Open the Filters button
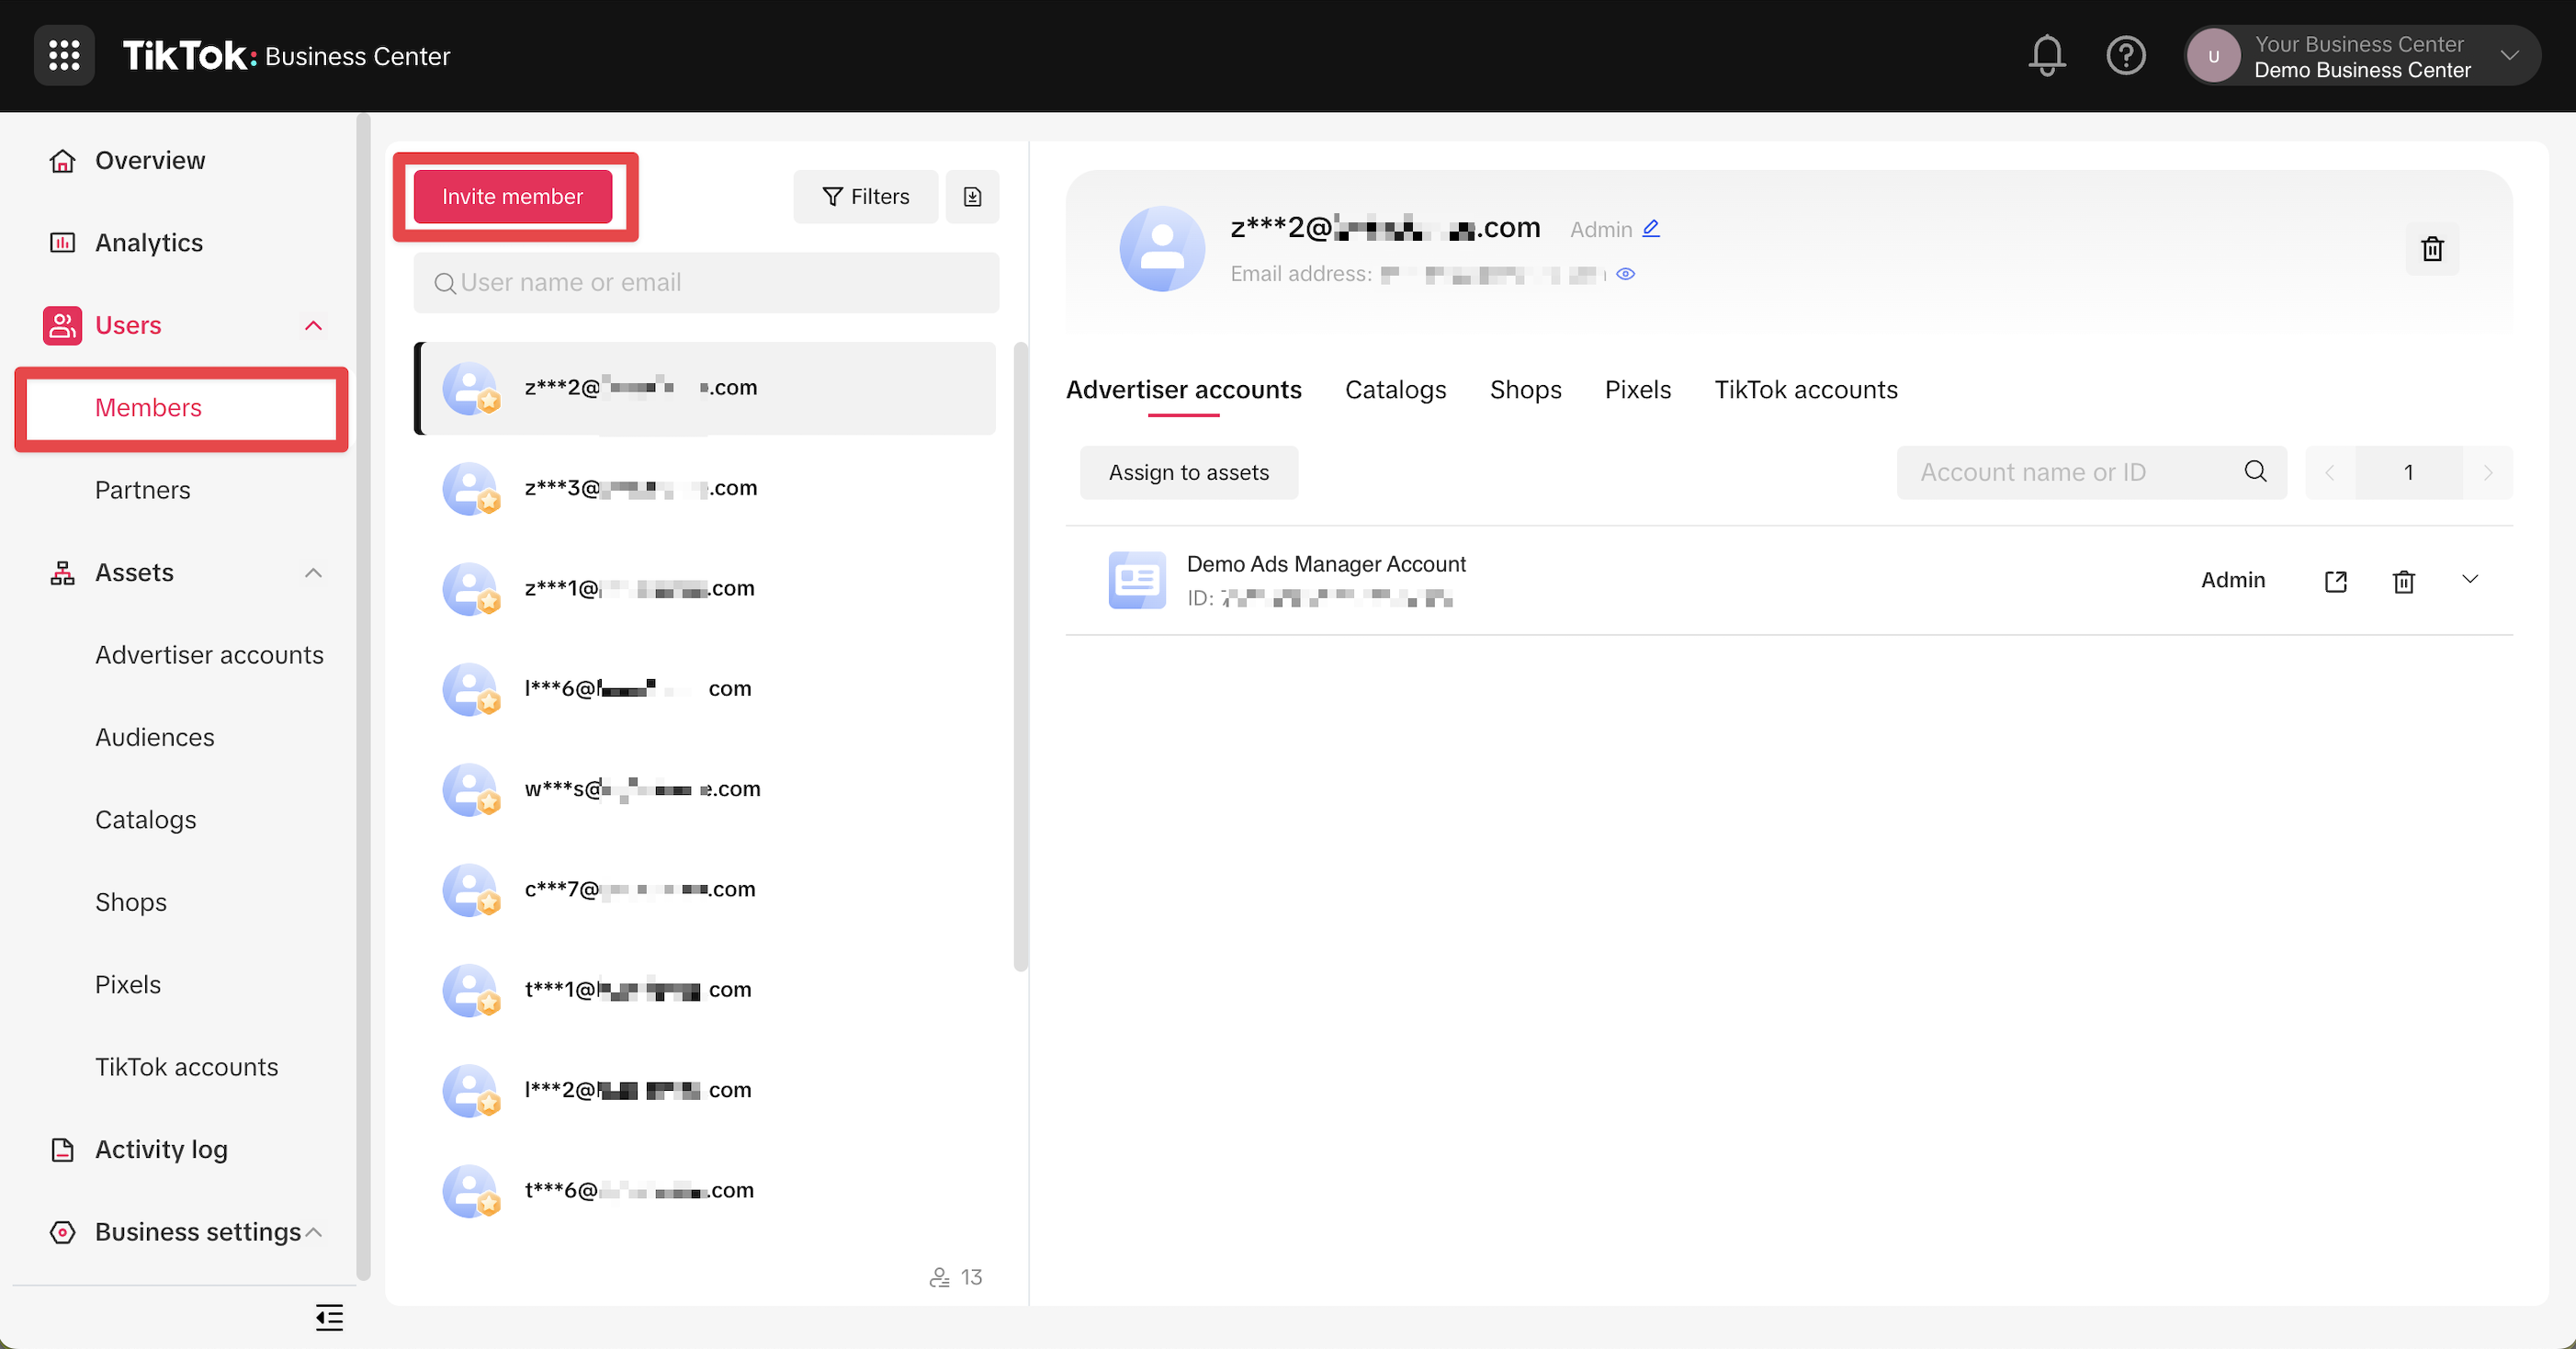 [865, 196]
